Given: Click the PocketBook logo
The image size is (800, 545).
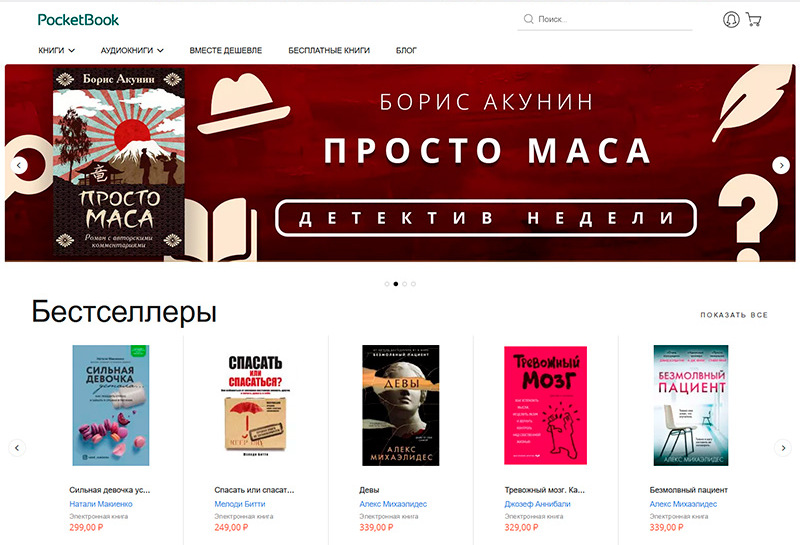Looking at the screenshot, I should click(x=78, y=20).
